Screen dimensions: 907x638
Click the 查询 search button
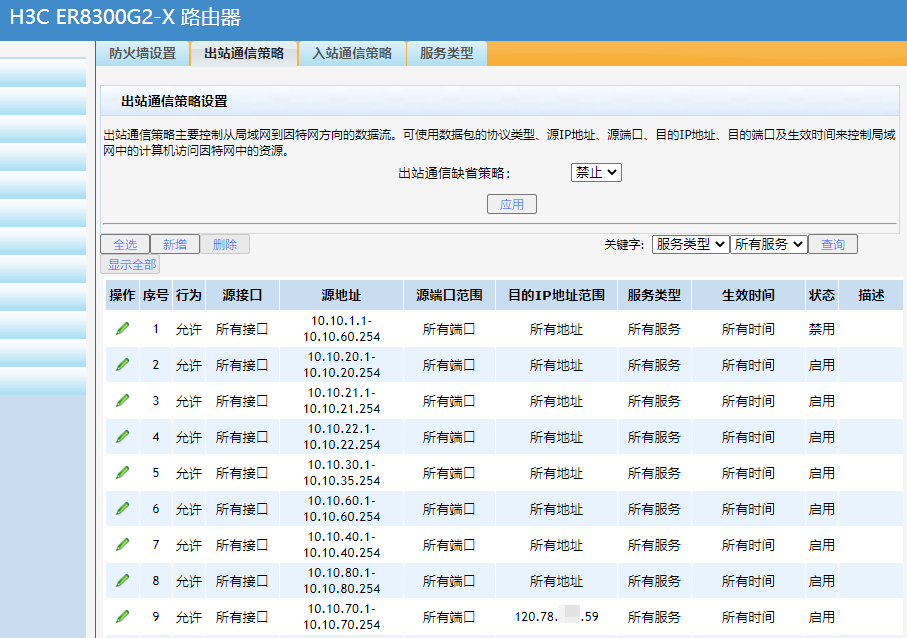833,244
